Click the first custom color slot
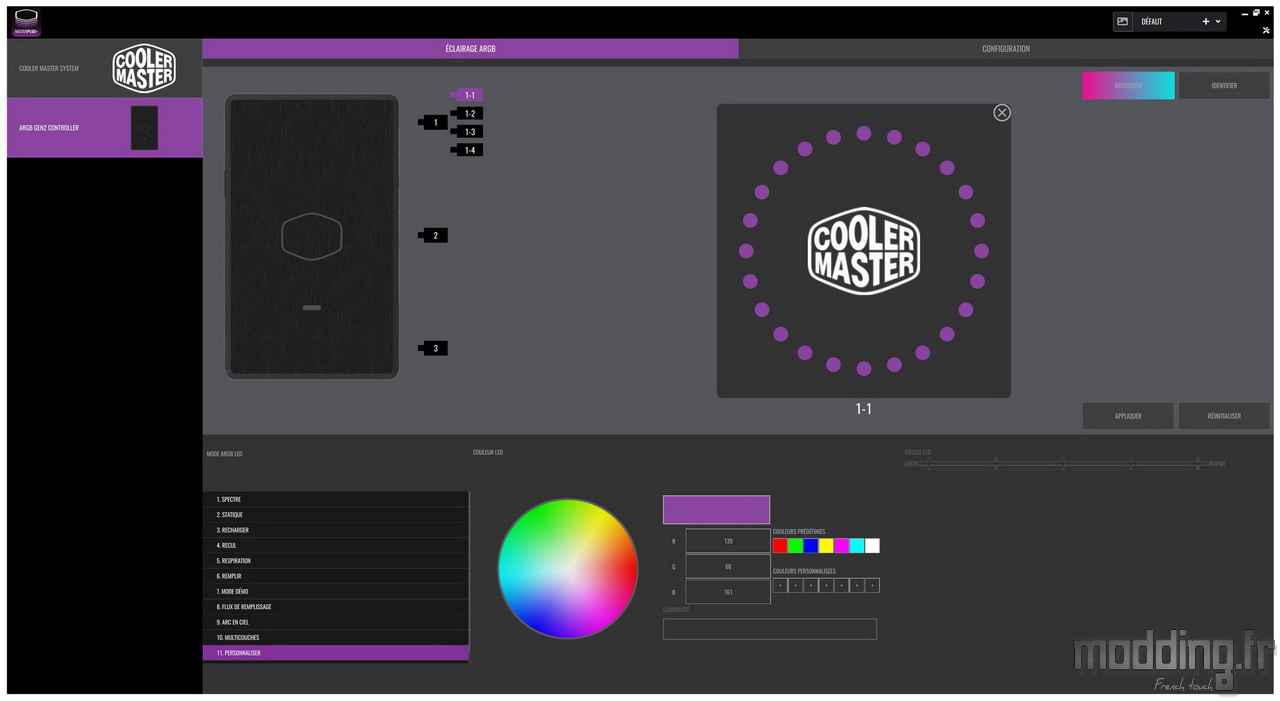Screen dimensions: 1280x701 coord(780,586)
